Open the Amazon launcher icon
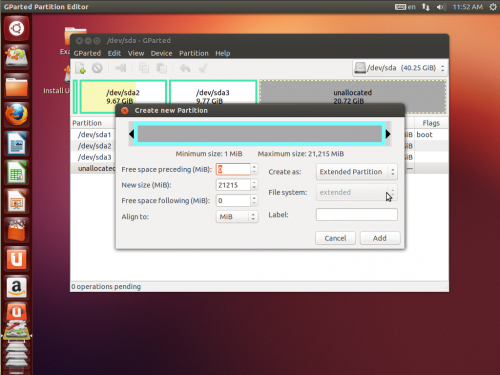500x375 pixels. point(16,288)
